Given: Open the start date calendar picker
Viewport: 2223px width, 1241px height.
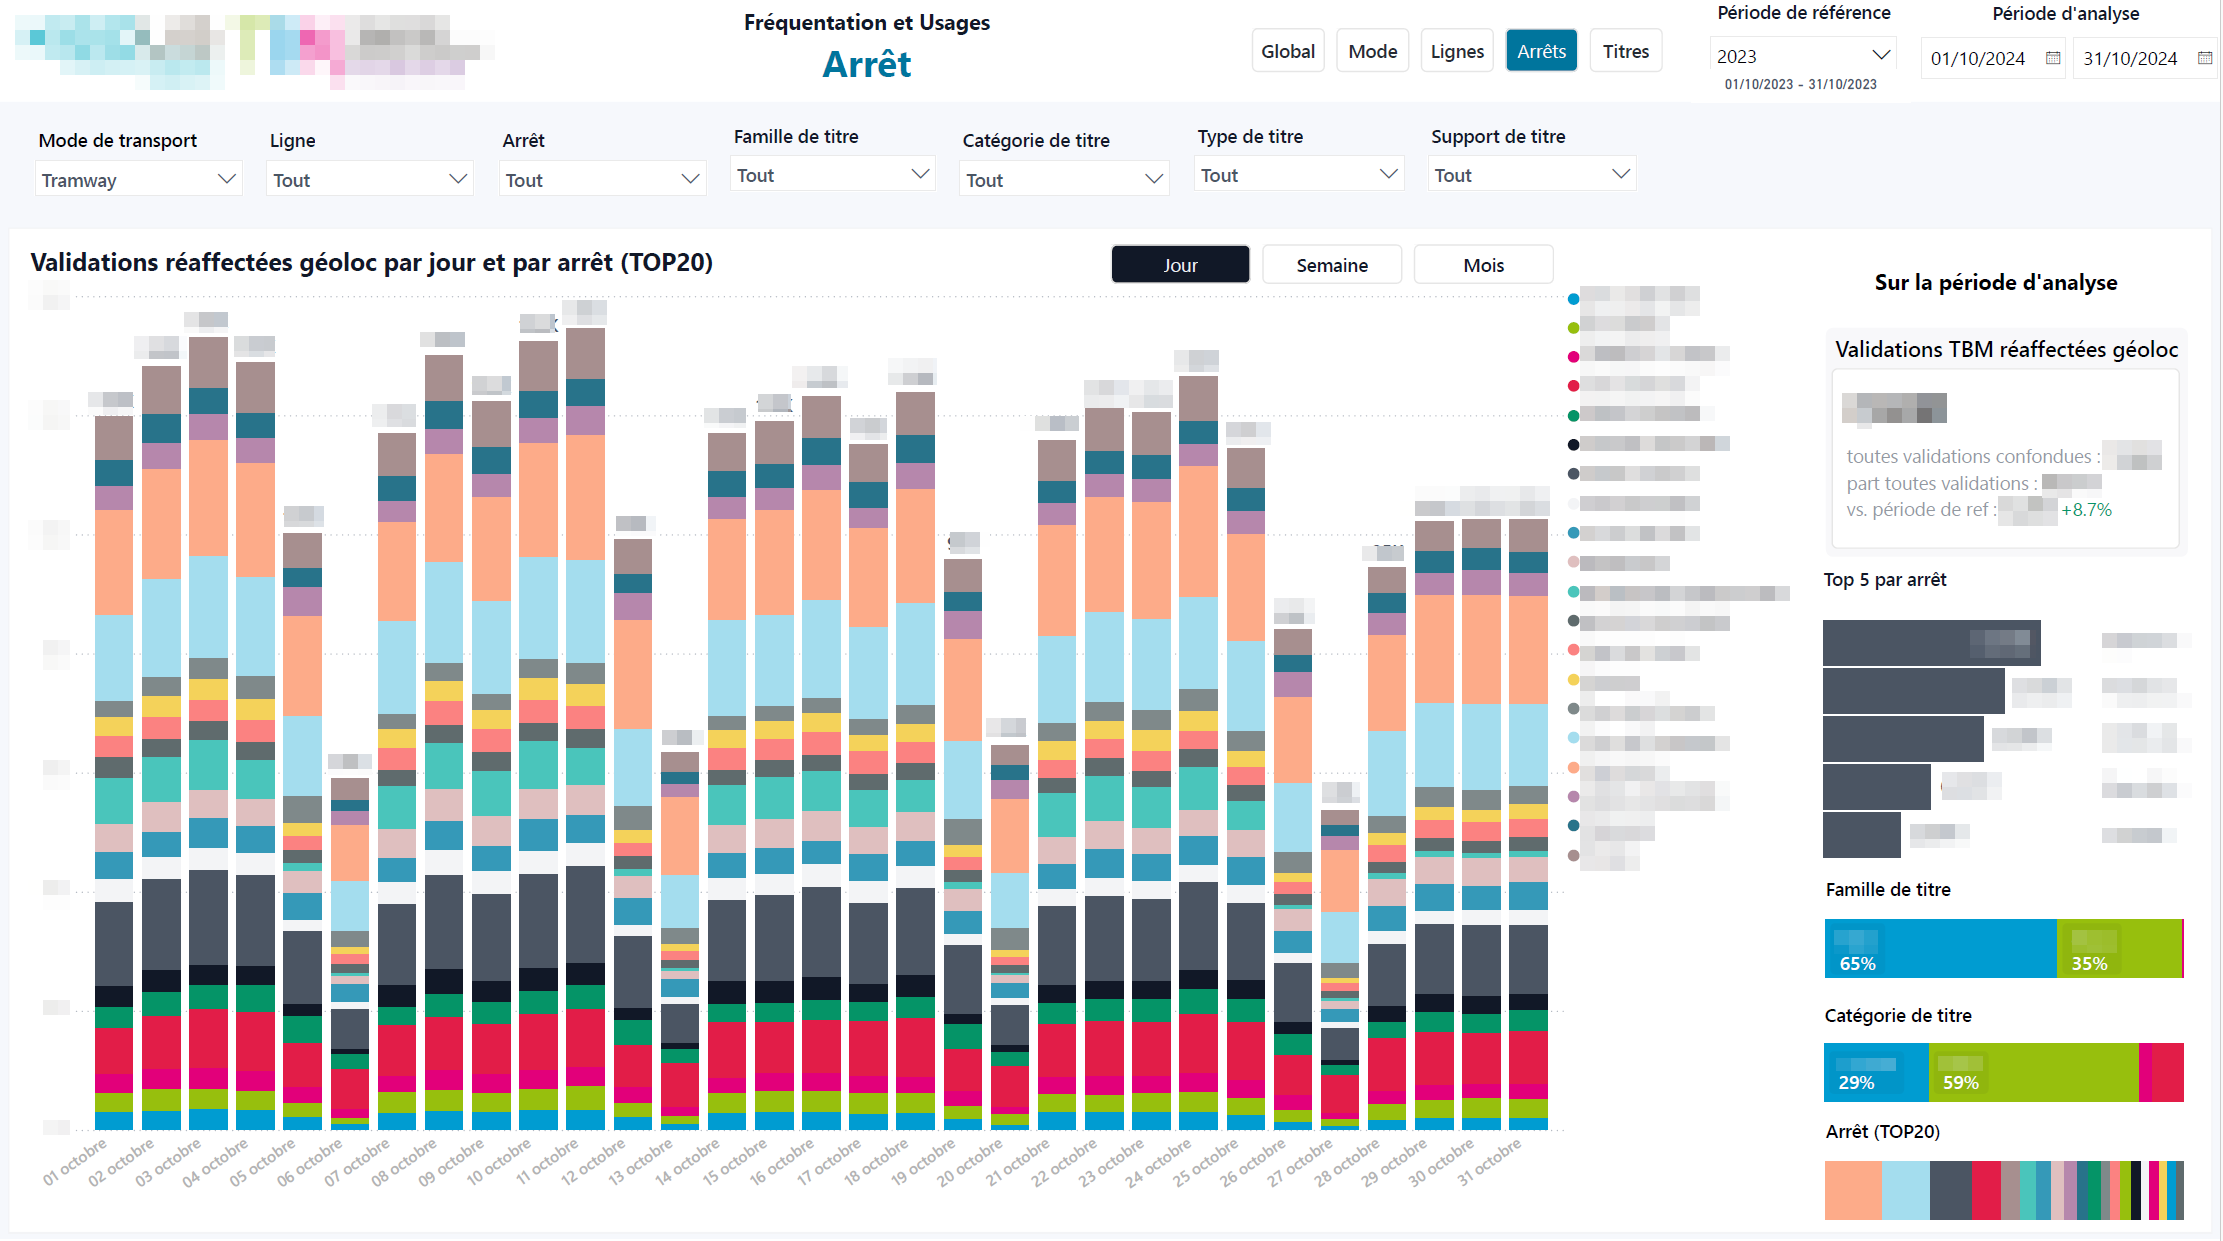Looking at the screenshot, I should (2054, 59).
